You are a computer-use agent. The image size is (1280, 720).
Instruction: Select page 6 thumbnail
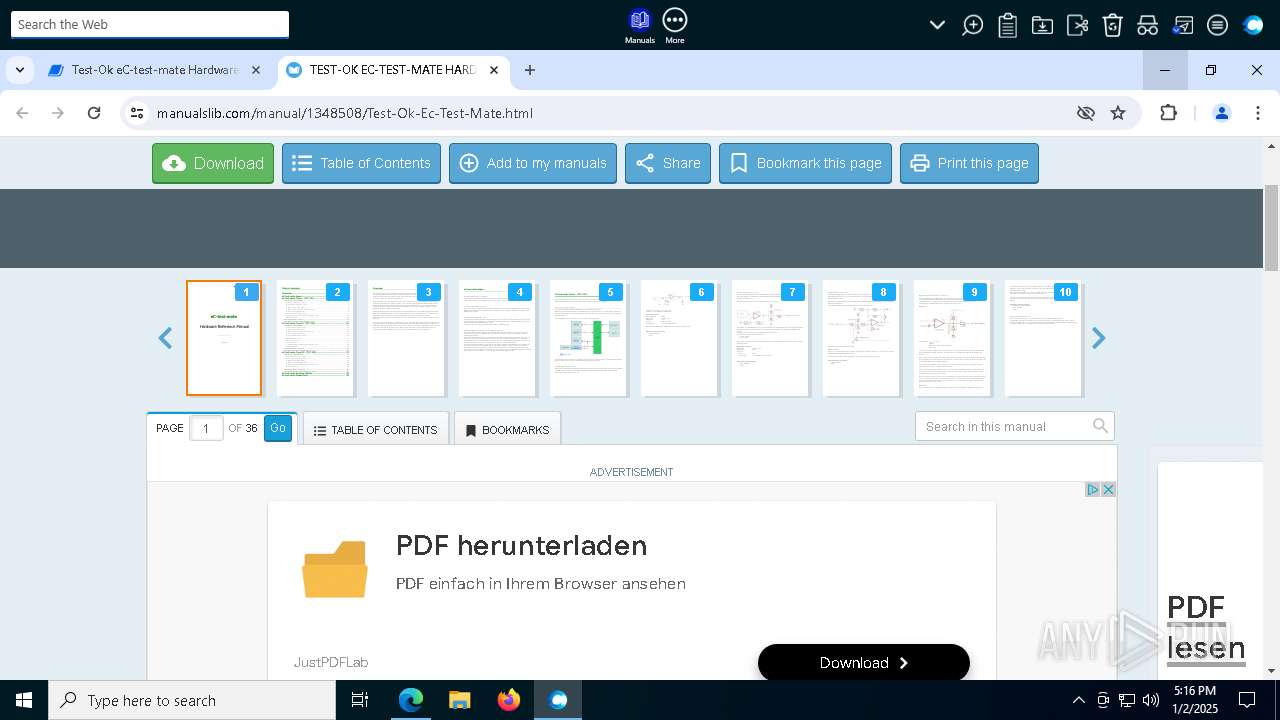coord(679,338)
